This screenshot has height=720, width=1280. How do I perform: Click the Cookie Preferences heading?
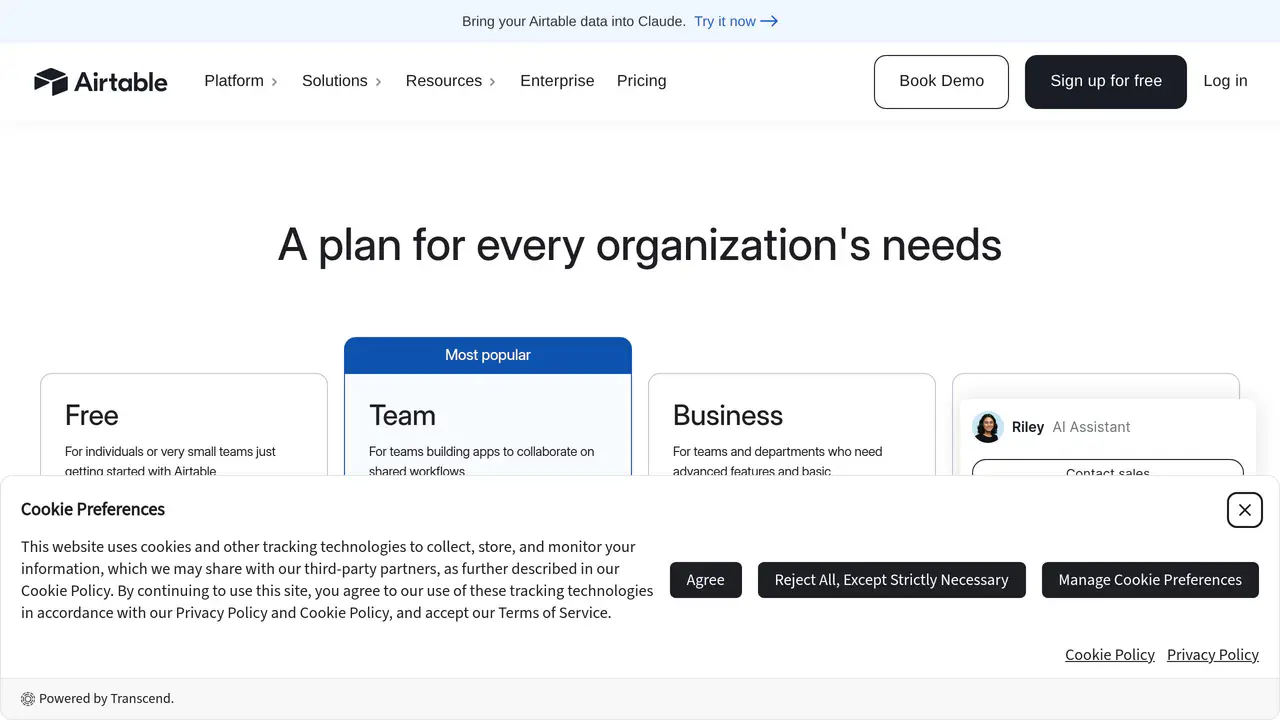pos(93,509)
